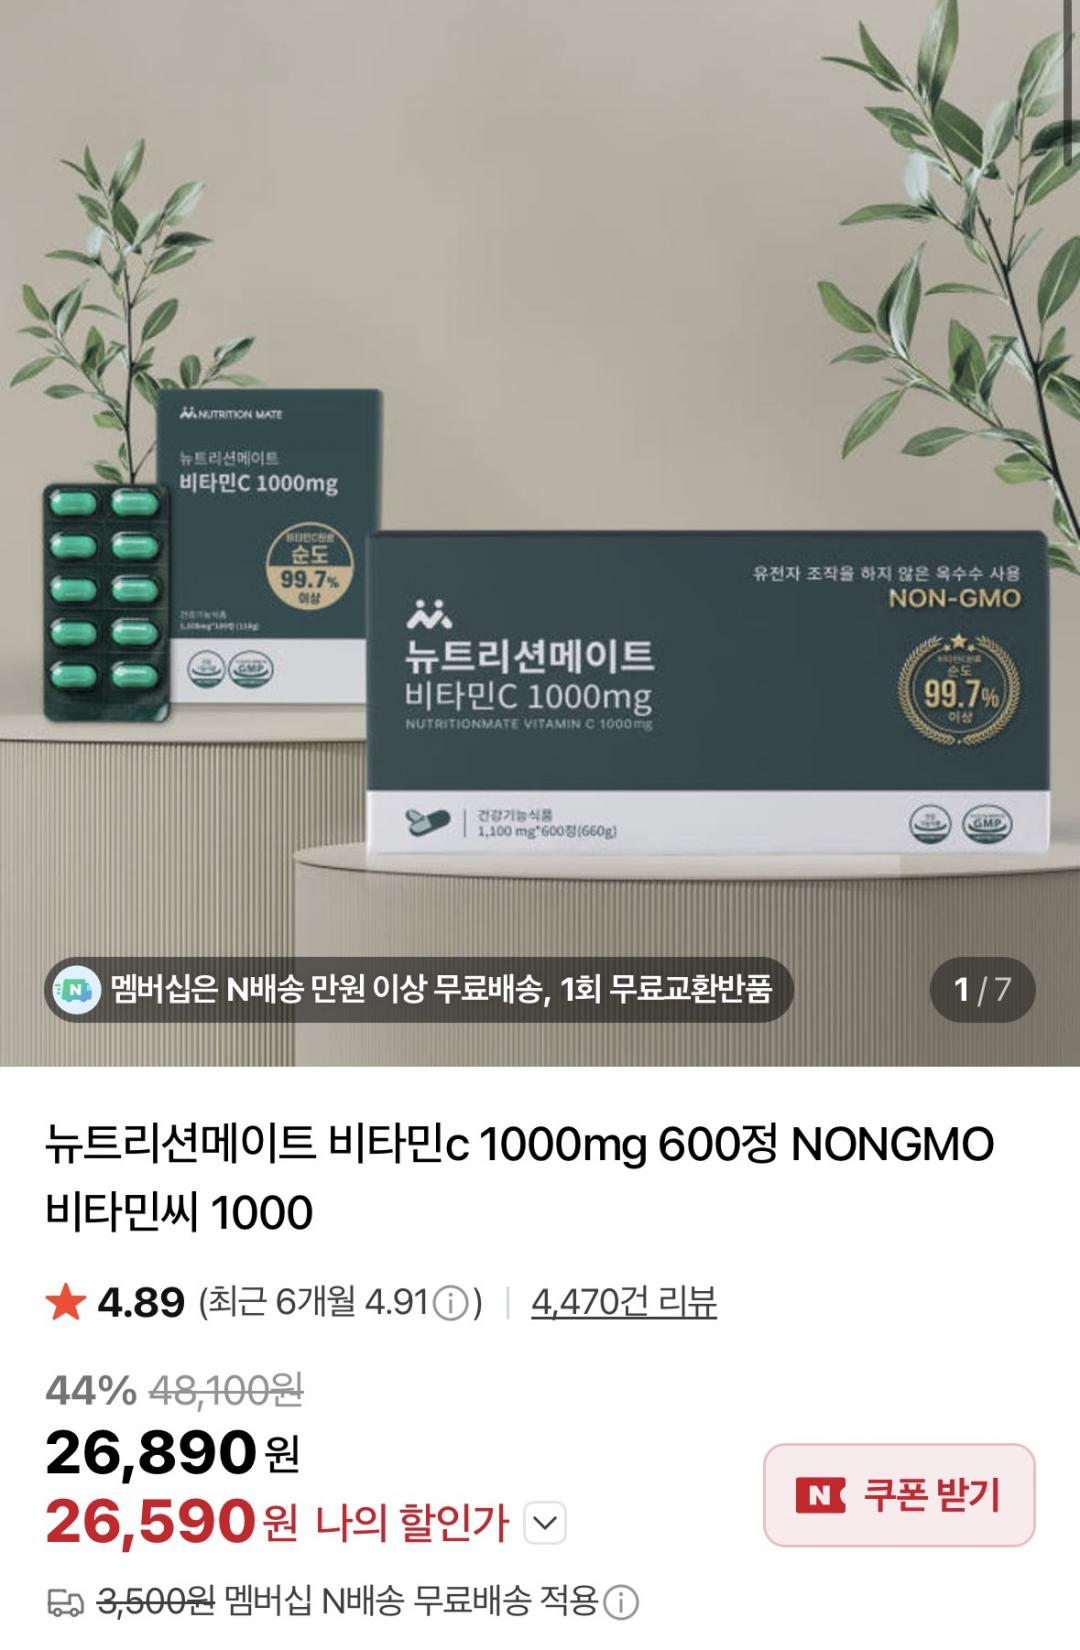Screen dimensions: 1080x1650
Task: Tap the membership free shipping banner
Action: coord(418,990)
